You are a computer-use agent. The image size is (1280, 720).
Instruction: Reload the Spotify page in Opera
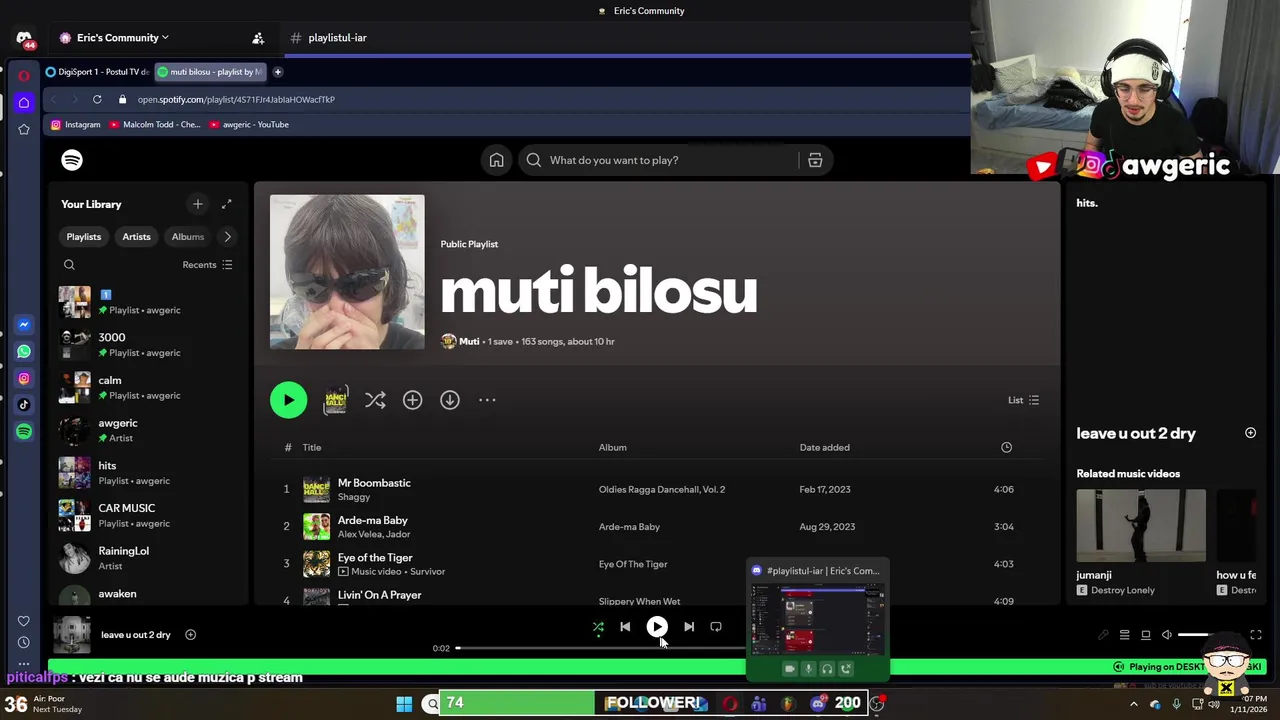(97, 99)
